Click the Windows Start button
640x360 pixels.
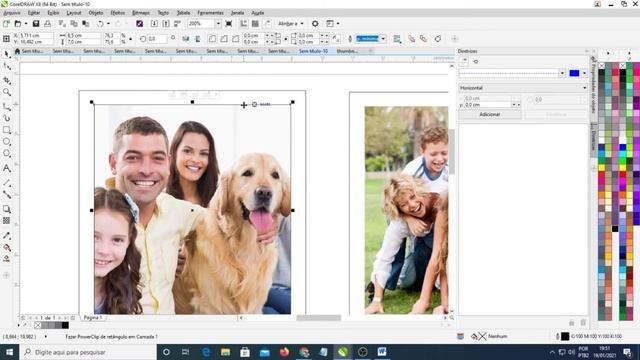[x=9, y=352]
